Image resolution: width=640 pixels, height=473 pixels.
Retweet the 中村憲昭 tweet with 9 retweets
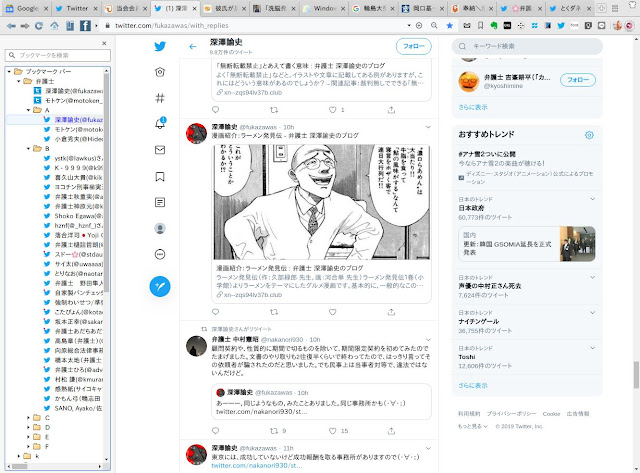coord(274,431)
